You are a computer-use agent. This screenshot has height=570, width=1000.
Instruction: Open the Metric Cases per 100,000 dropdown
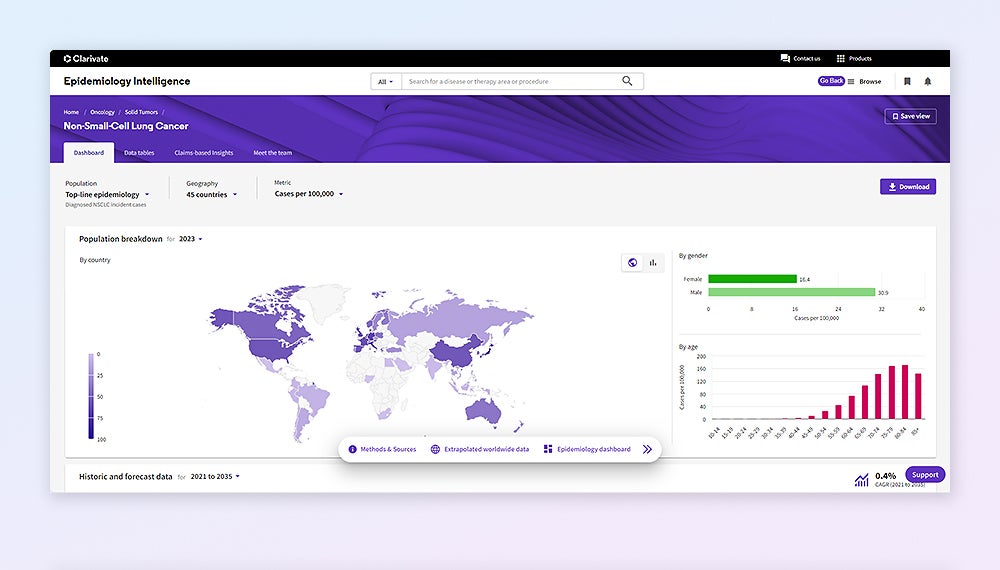[308, 194]
